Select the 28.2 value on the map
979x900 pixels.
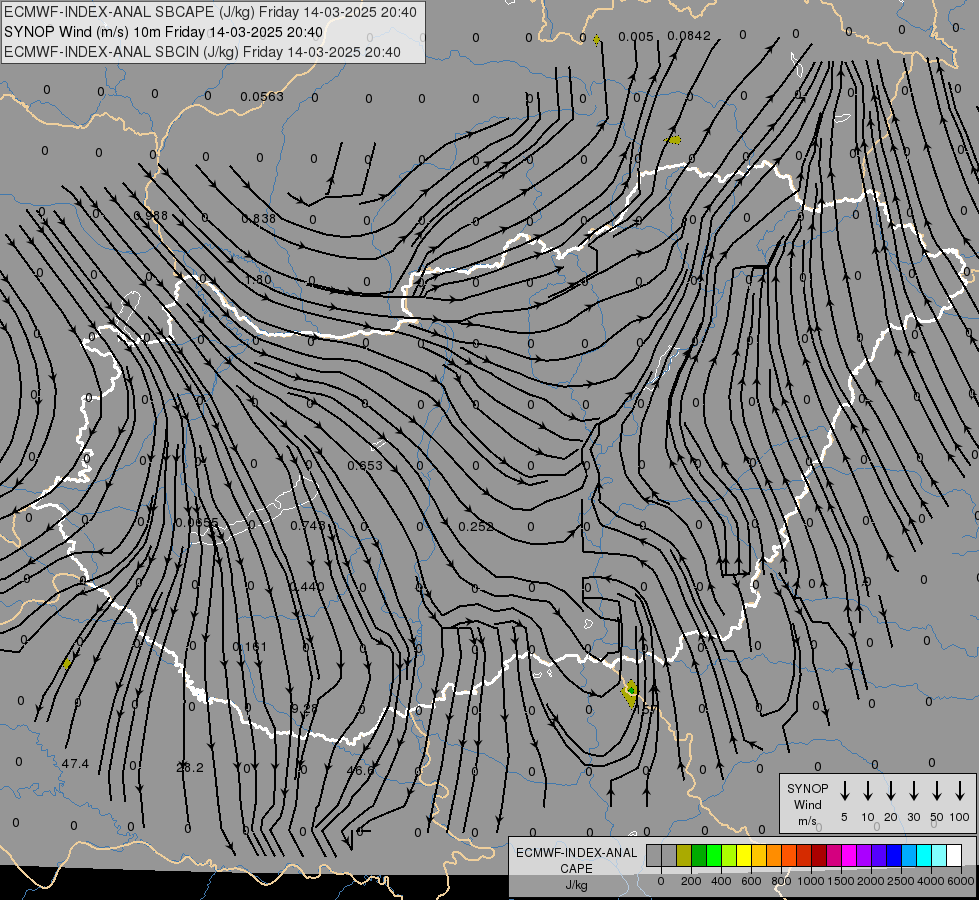(x=190, y=767)
